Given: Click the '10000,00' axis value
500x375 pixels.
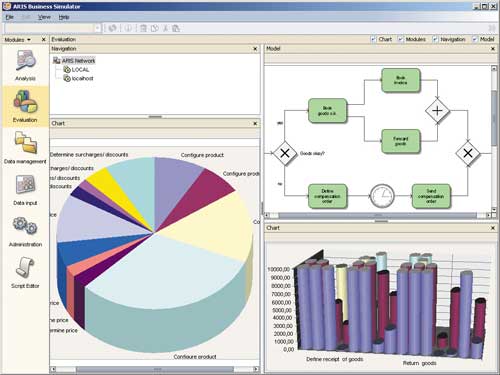Looking at the screenshot, I should pyautogui.click(x=279, y=269).
